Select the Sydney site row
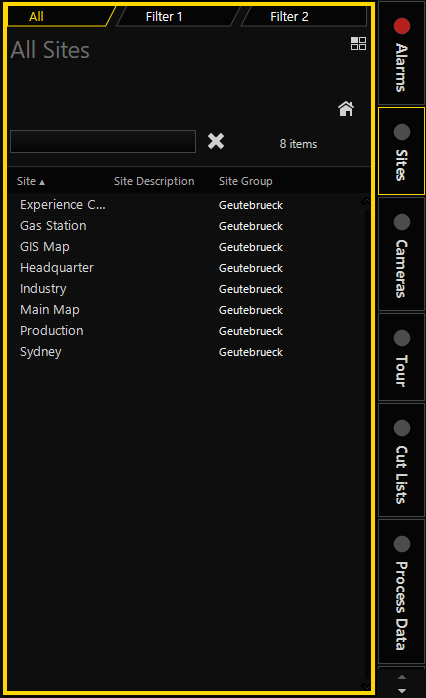426x698 pixels. coord(183,352)
